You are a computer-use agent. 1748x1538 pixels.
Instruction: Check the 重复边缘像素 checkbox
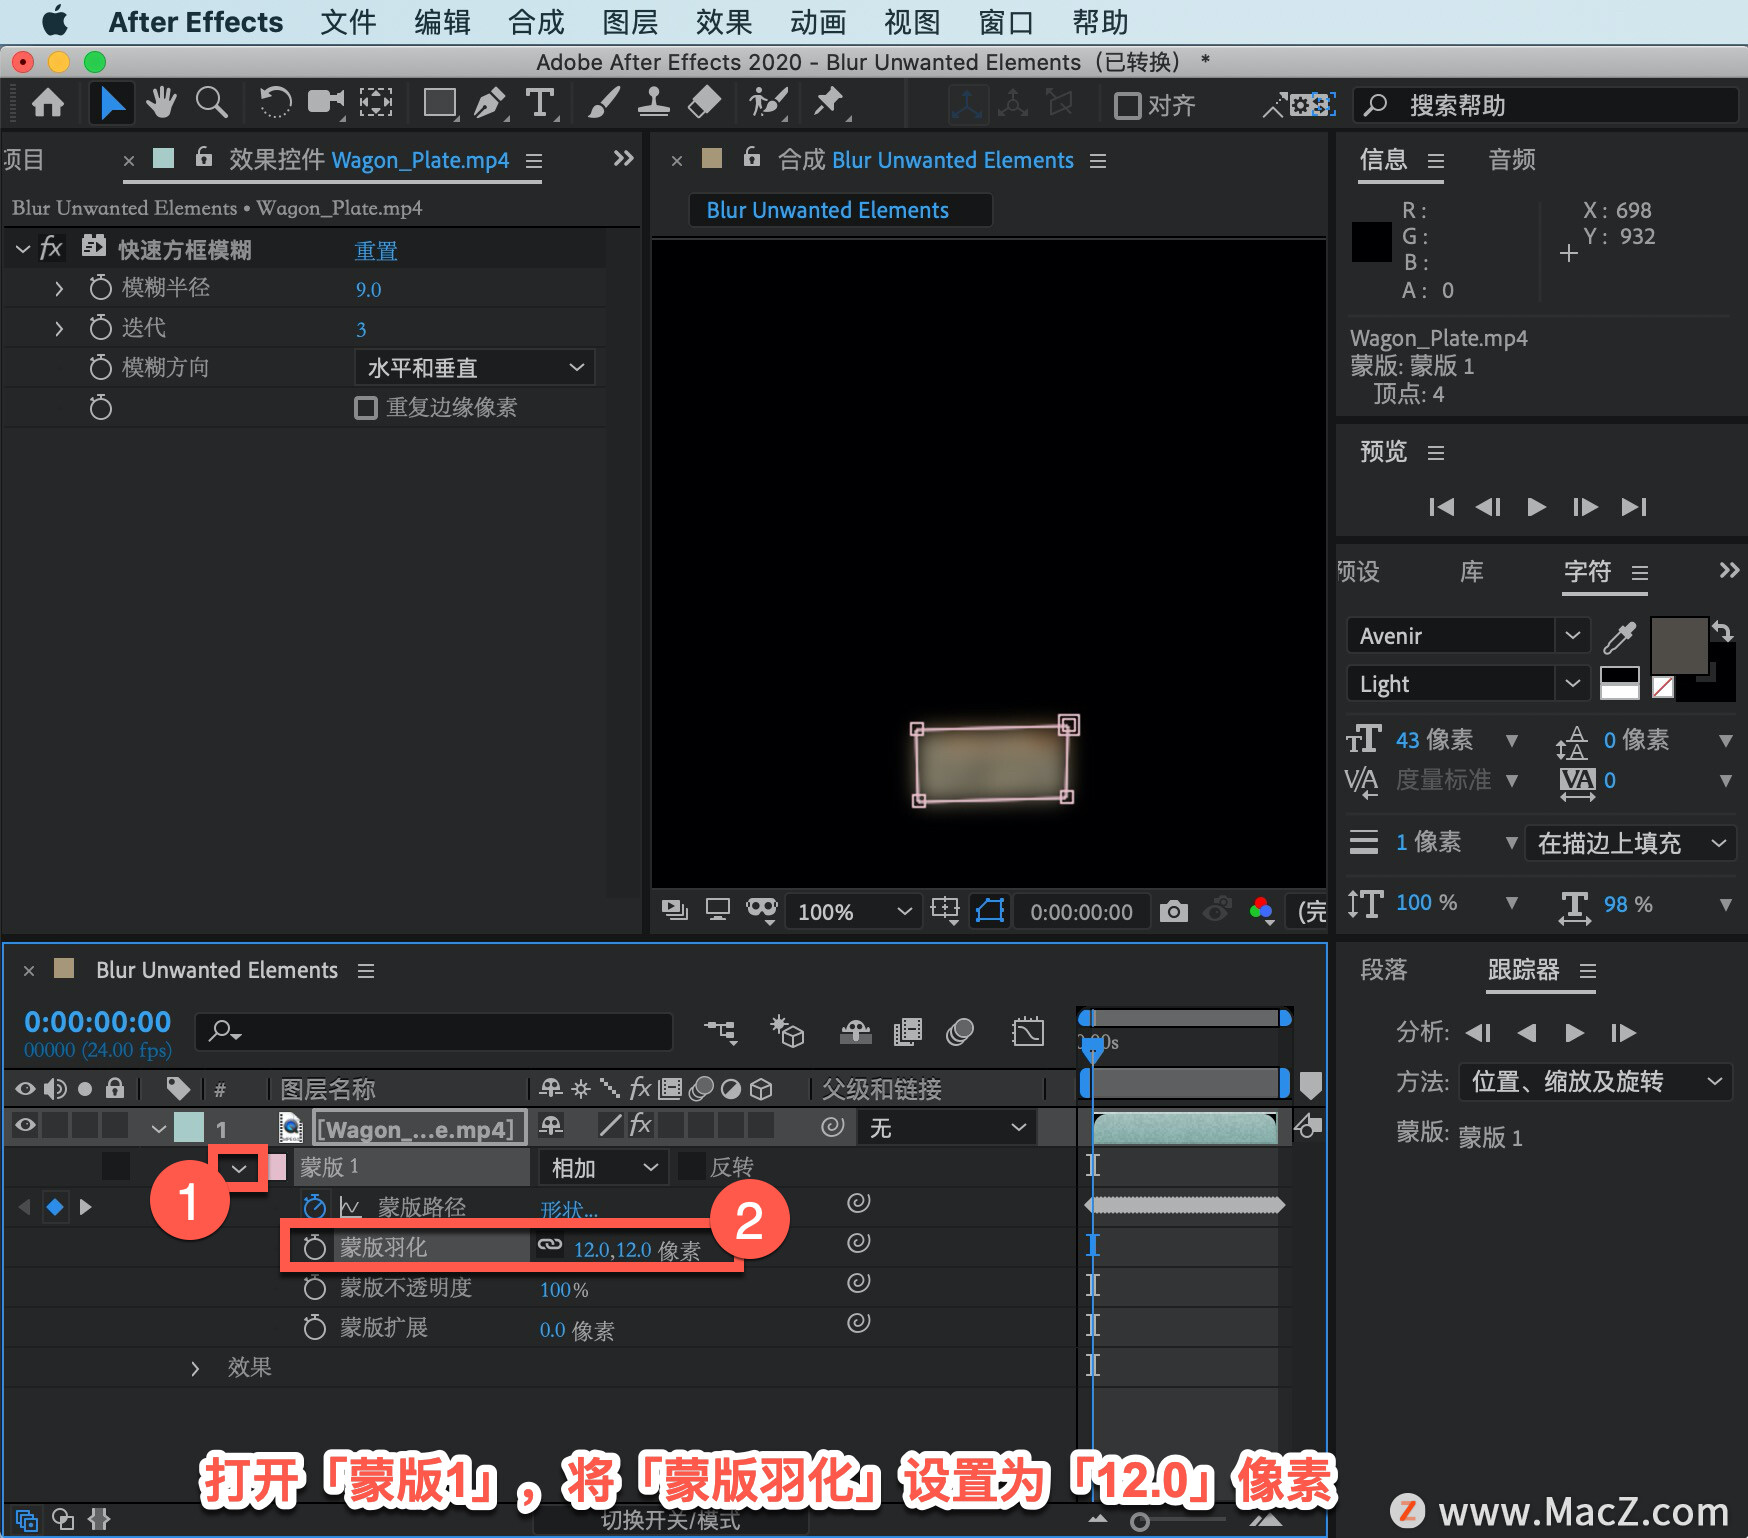click(366, 408)
